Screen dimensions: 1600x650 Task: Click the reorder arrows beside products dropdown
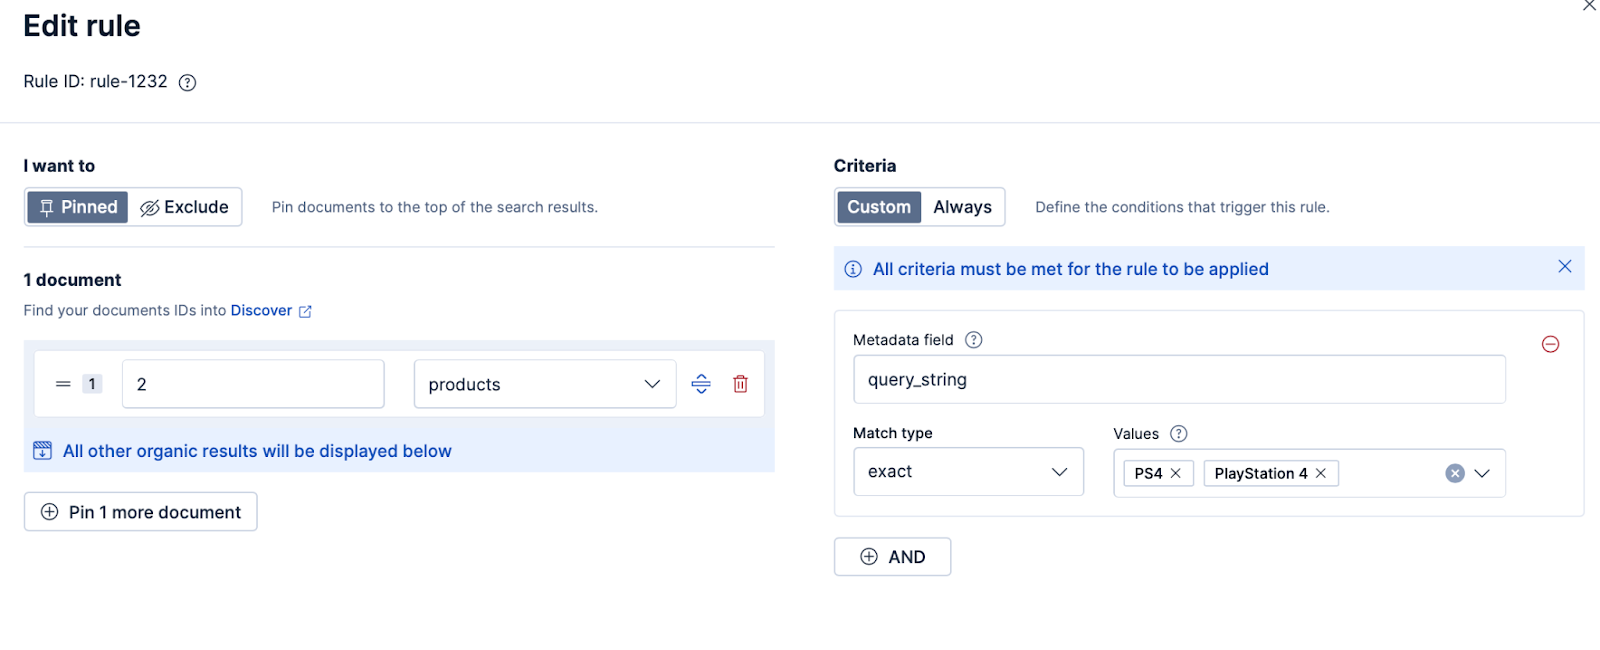(x=701, y=383)
